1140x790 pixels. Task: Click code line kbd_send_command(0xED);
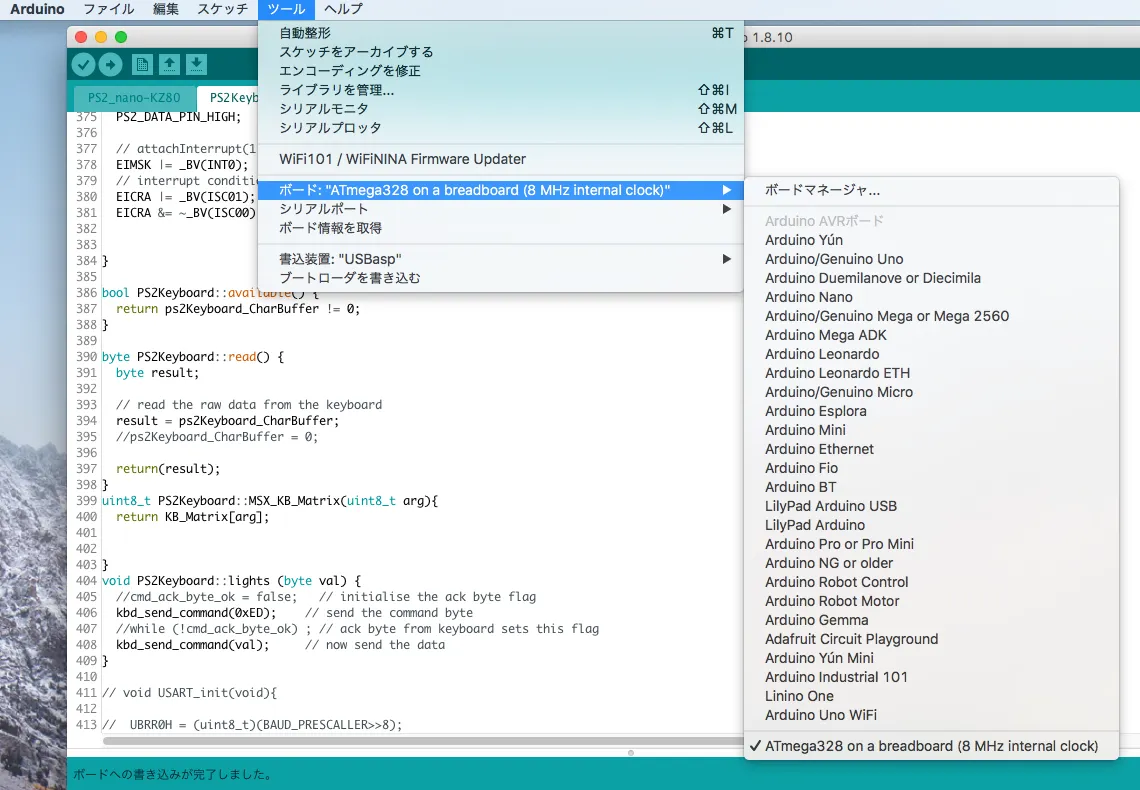click(x=196, y=613)
